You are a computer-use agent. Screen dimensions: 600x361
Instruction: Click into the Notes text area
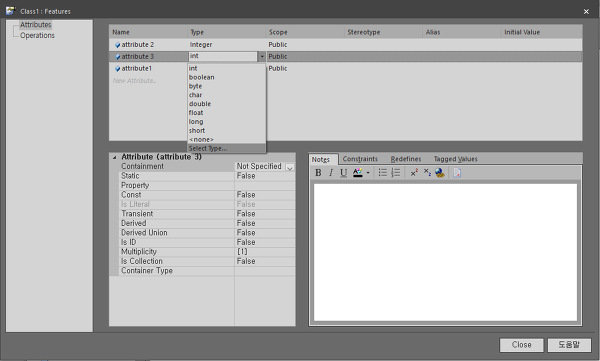[x=445, y=252]
